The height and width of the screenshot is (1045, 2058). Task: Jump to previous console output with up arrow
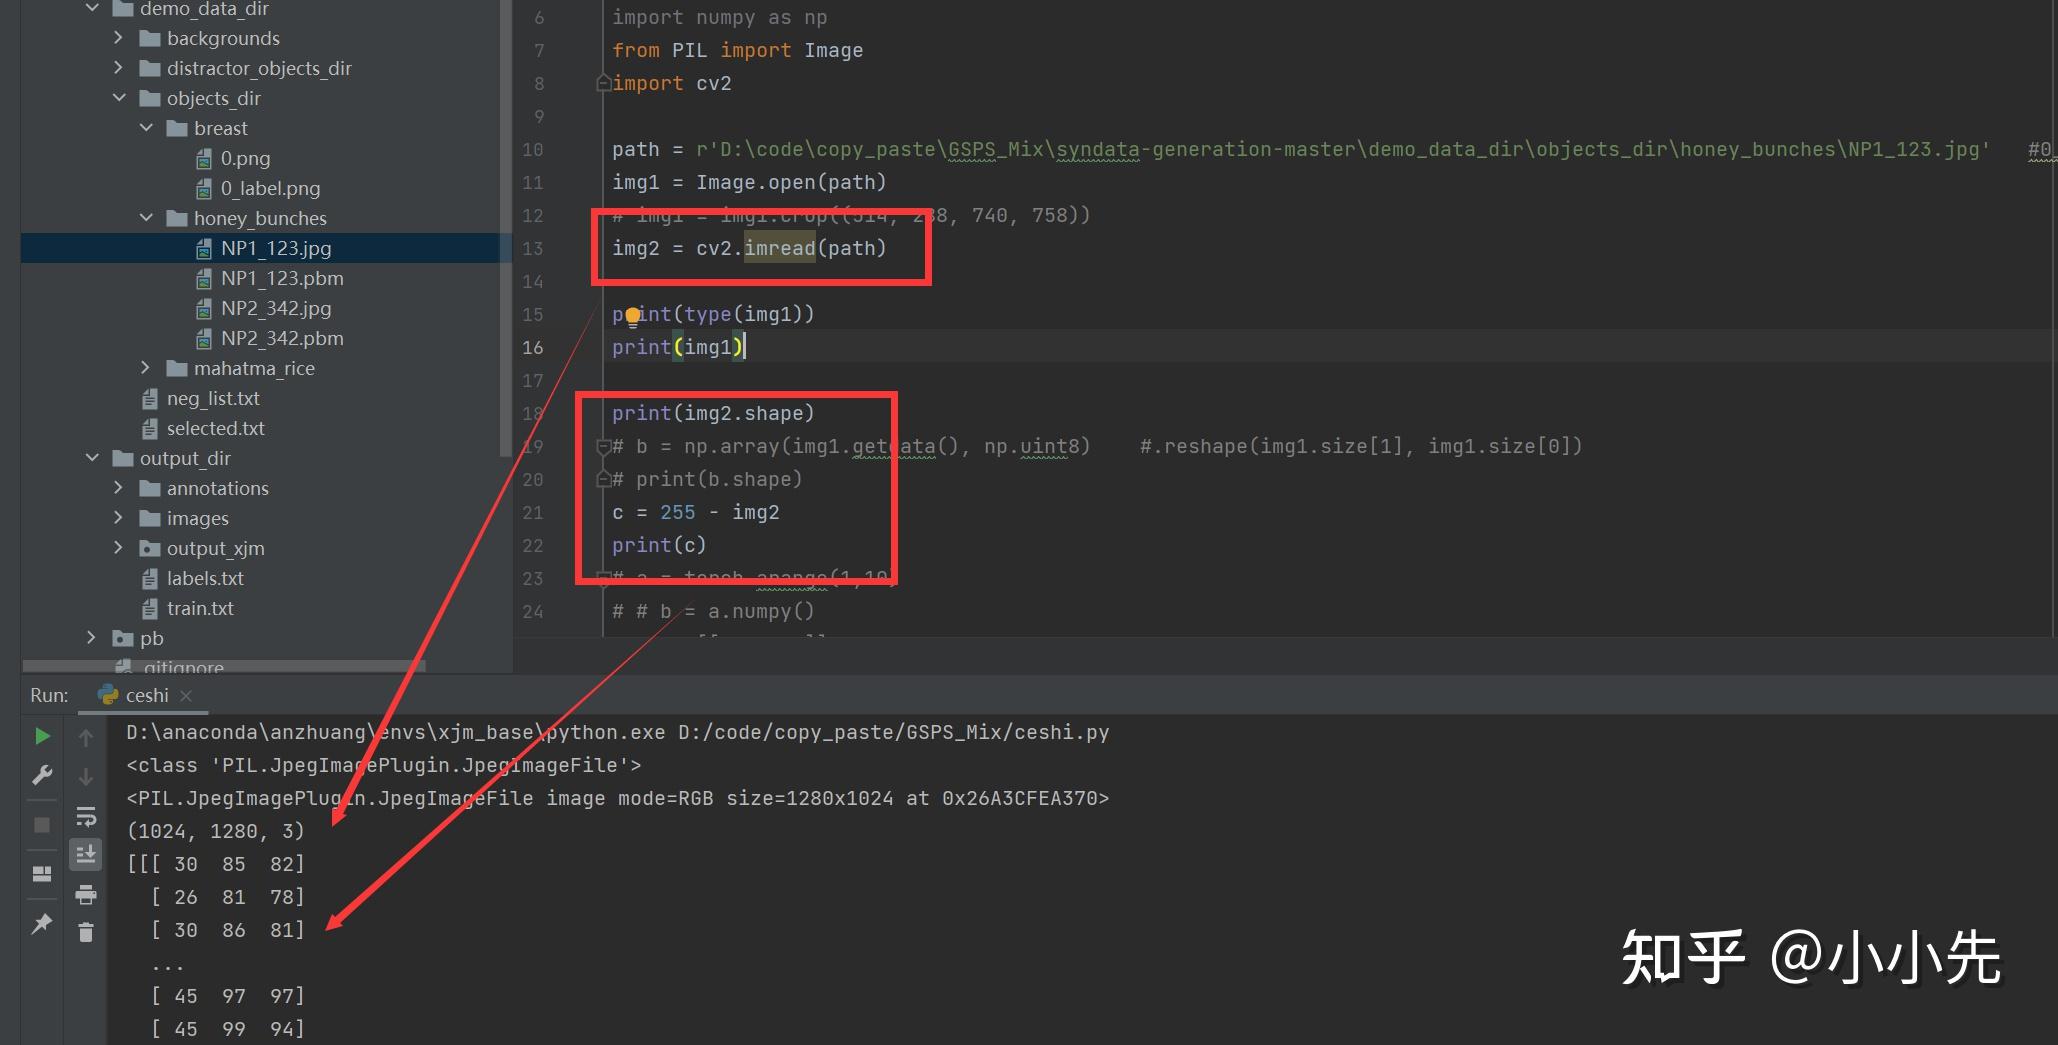[85, 737]
